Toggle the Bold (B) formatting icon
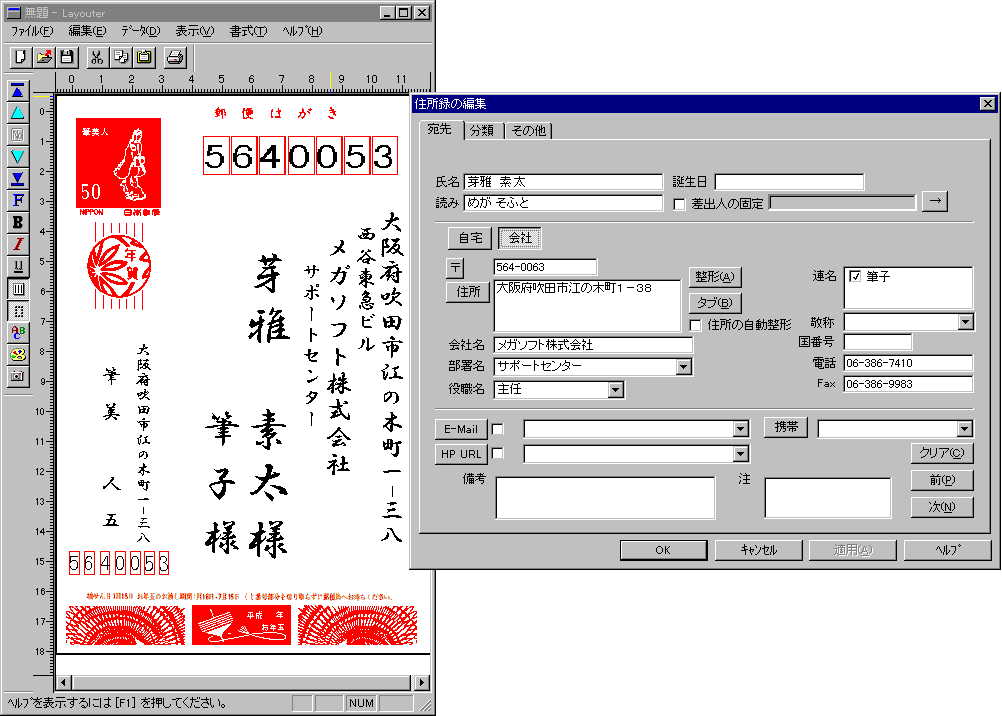 [x=17, y=222]
